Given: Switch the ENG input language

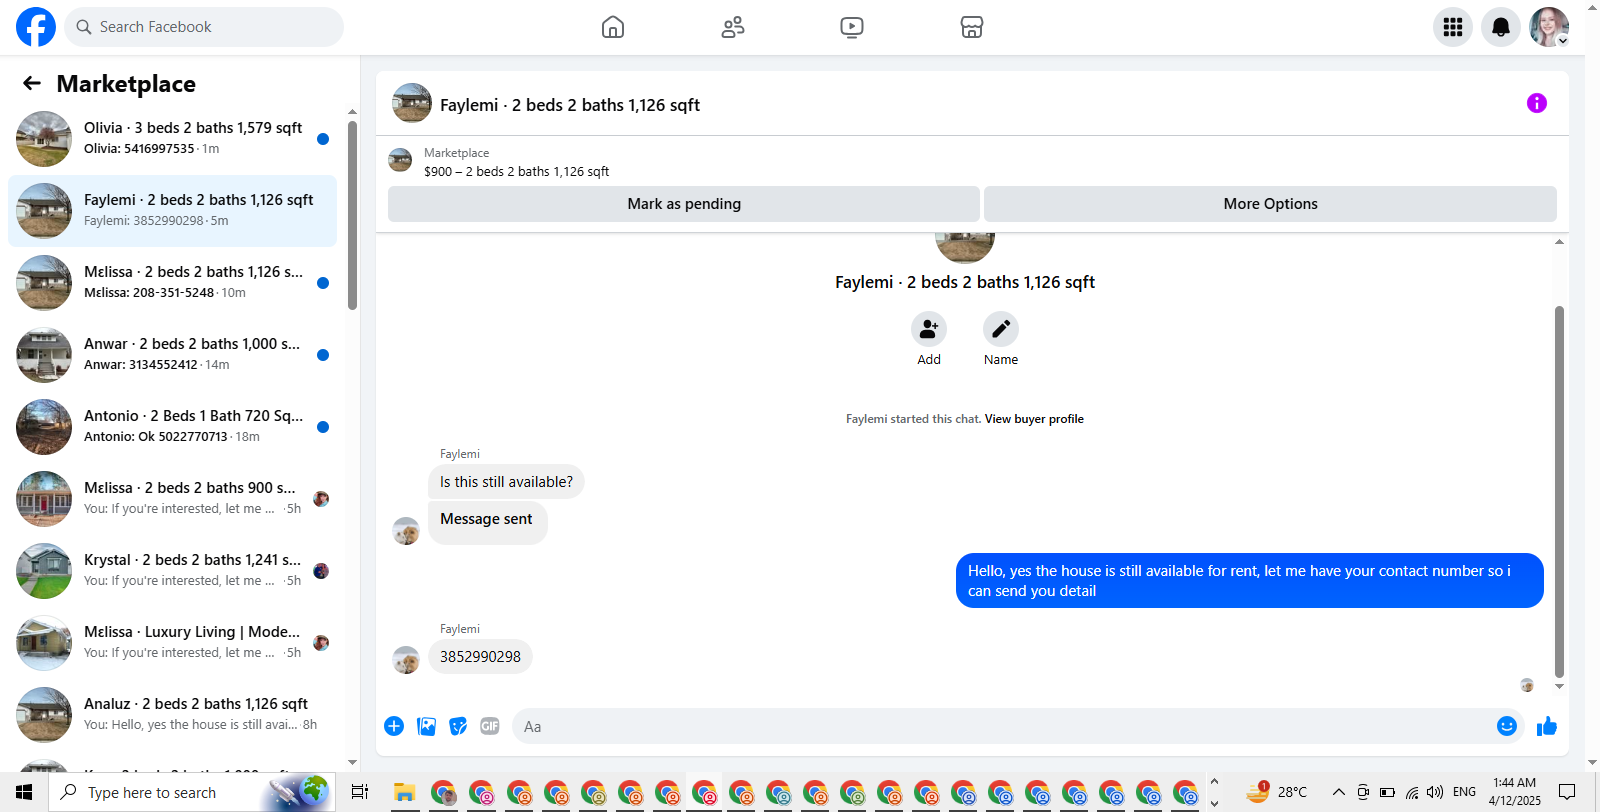Looking at the screenshot, I should pos(1464,792).
